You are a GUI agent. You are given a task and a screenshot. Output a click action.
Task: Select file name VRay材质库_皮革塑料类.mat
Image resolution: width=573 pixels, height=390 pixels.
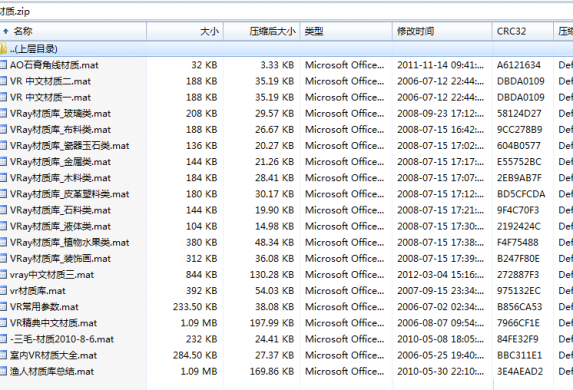(x=69, y=194)
